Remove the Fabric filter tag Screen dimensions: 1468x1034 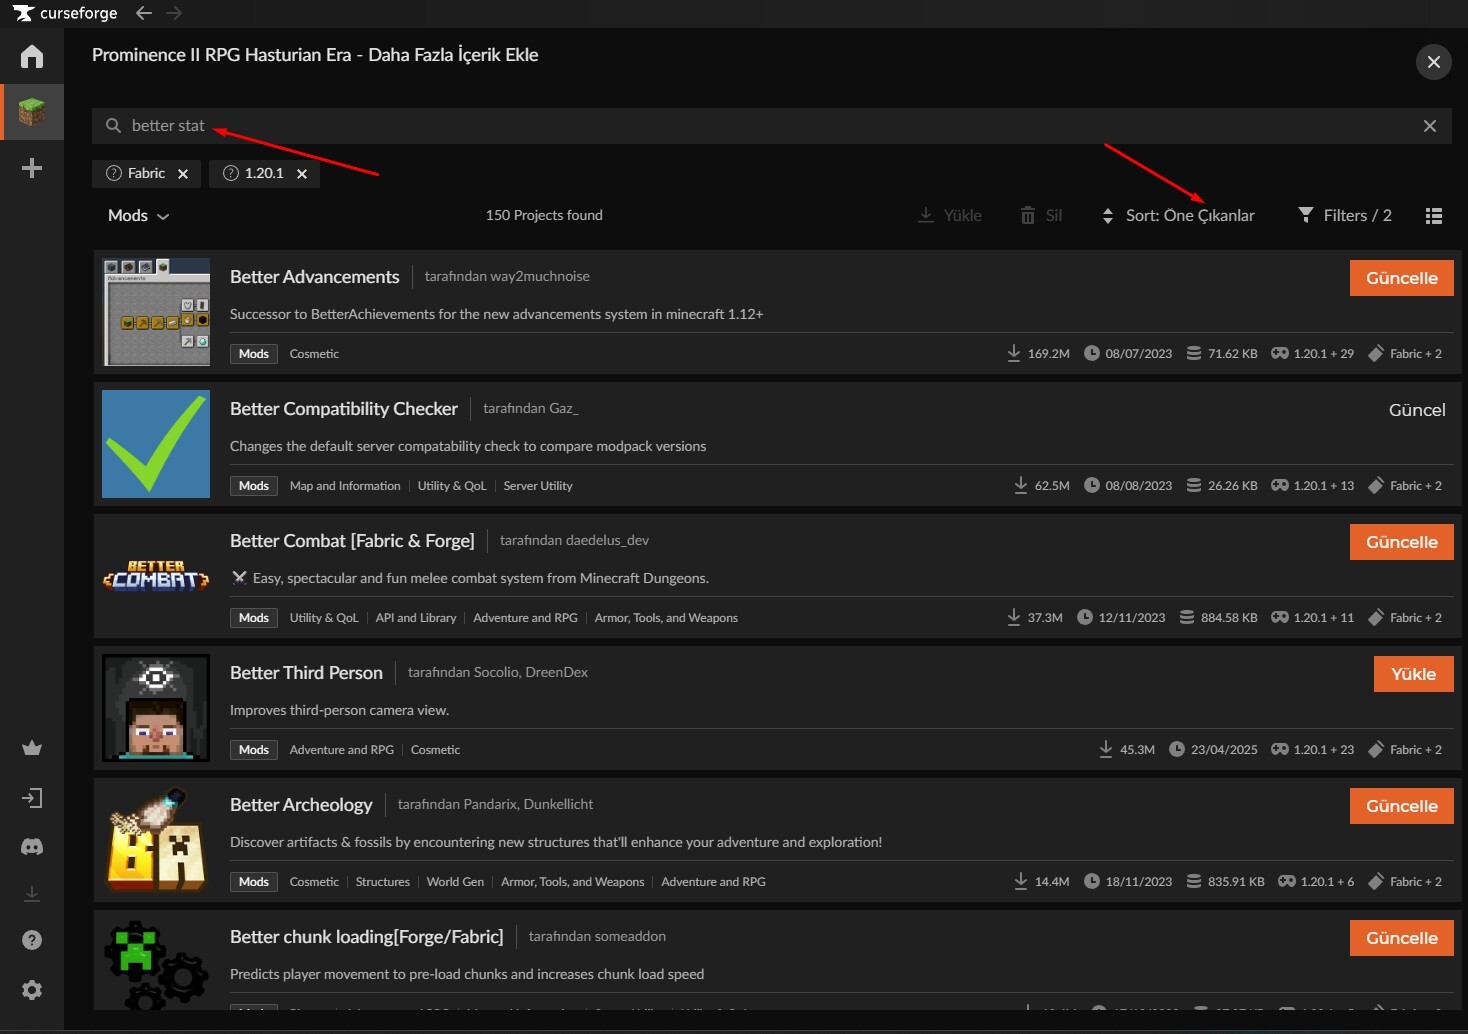183,174
